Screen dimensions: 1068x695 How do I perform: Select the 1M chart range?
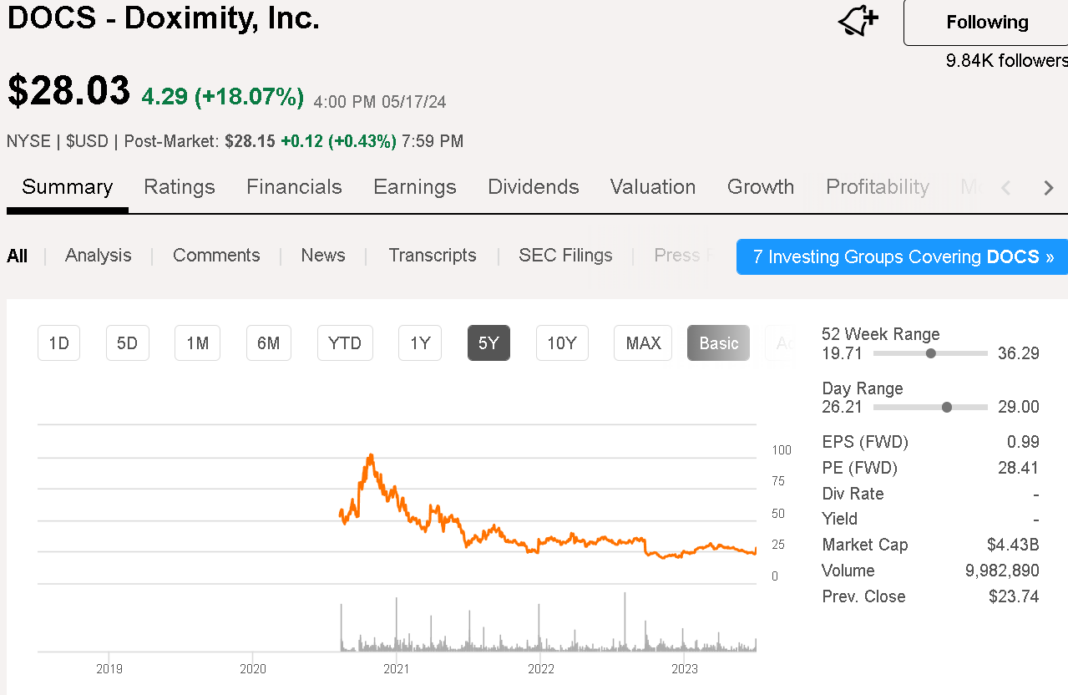197,343
